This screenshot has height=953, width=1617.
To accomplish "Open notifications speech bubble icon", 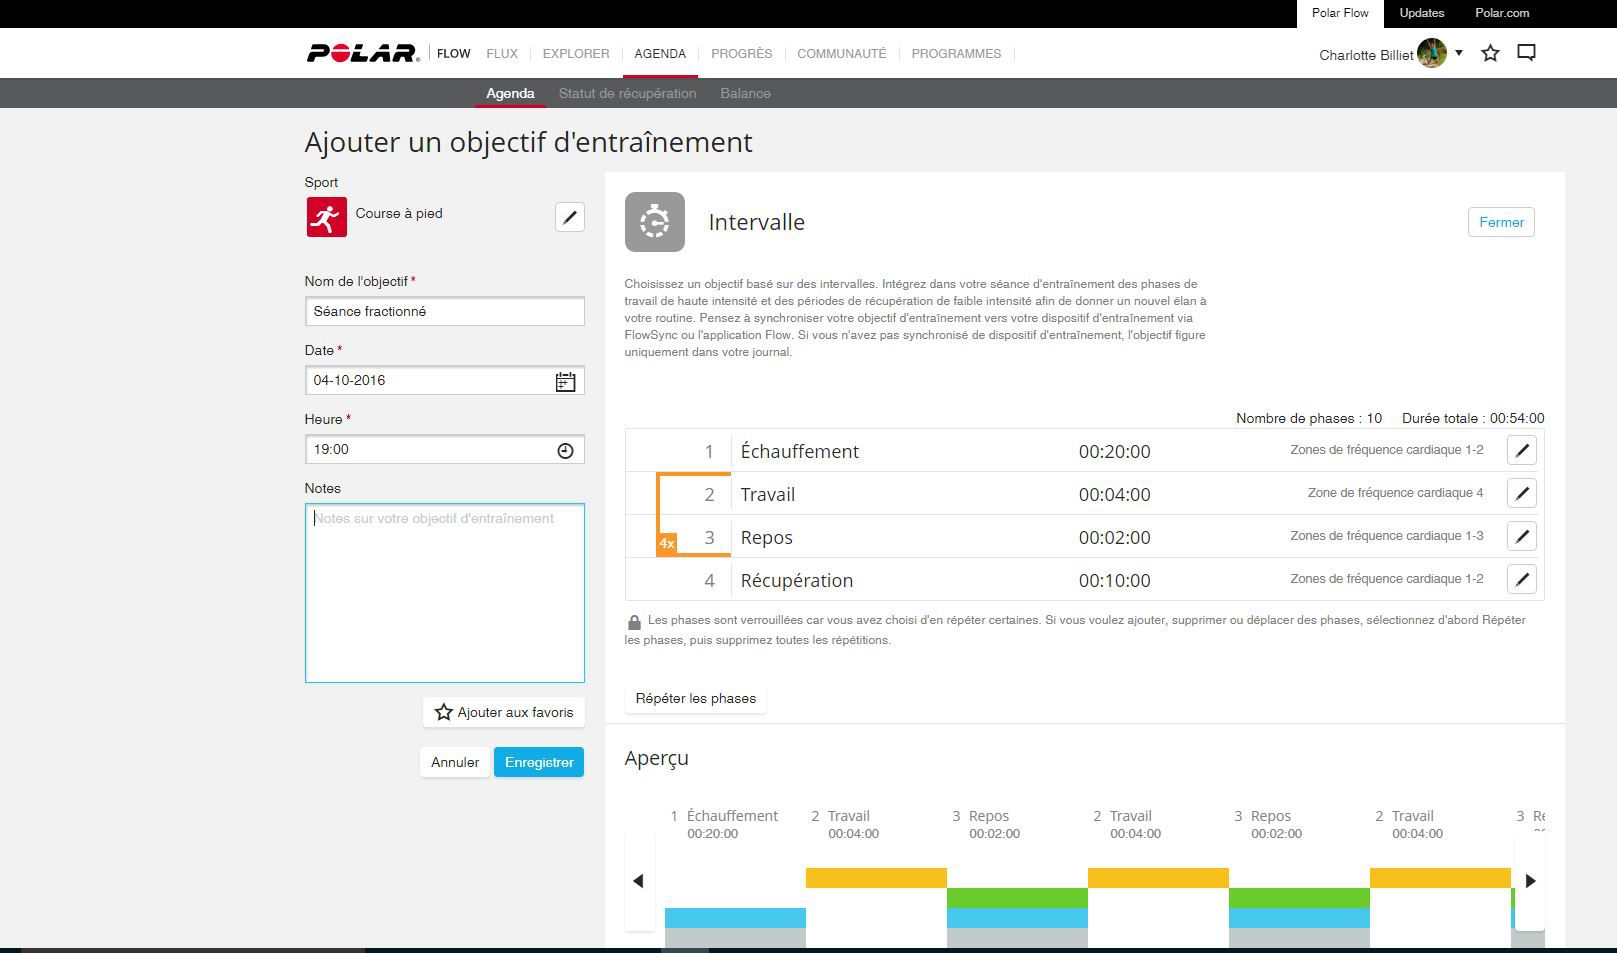I will pyautogui.click(x=1526, y=54).
